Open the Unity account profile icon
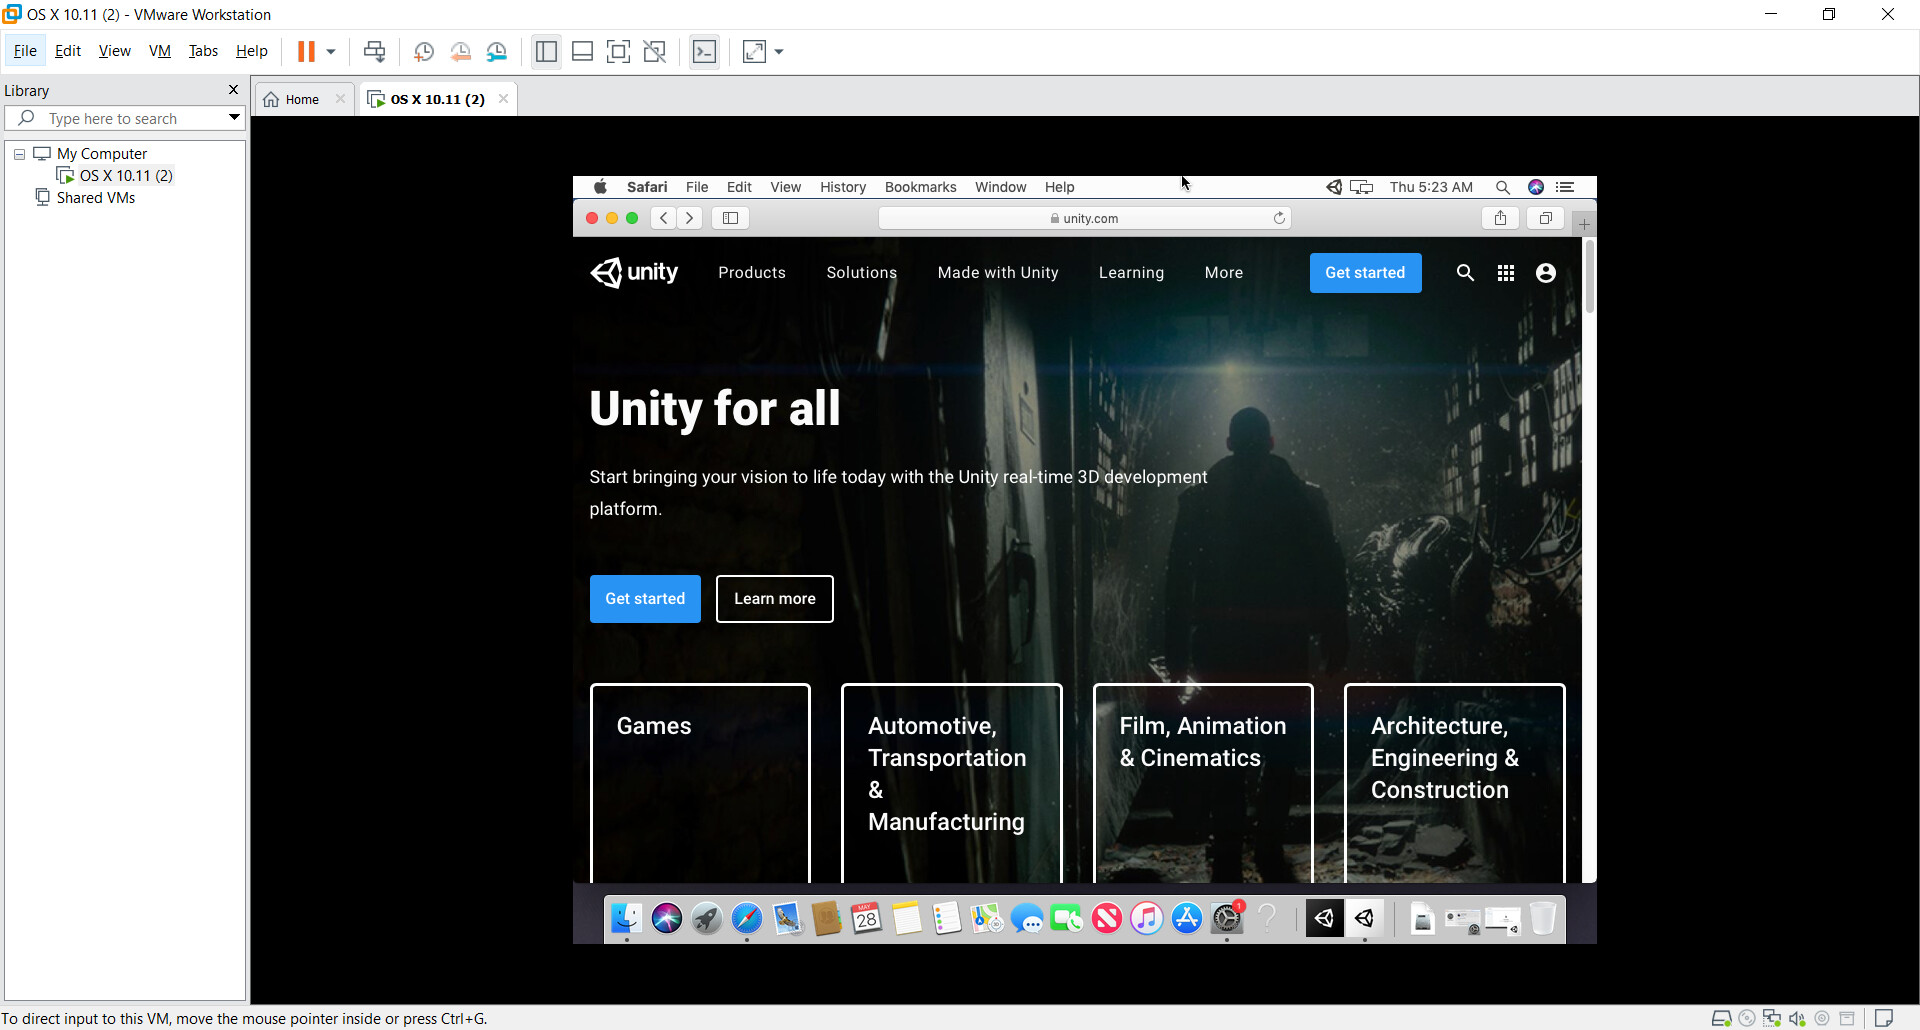The height and width of the screenshot is (1030, 1920). pos(1546,273)
